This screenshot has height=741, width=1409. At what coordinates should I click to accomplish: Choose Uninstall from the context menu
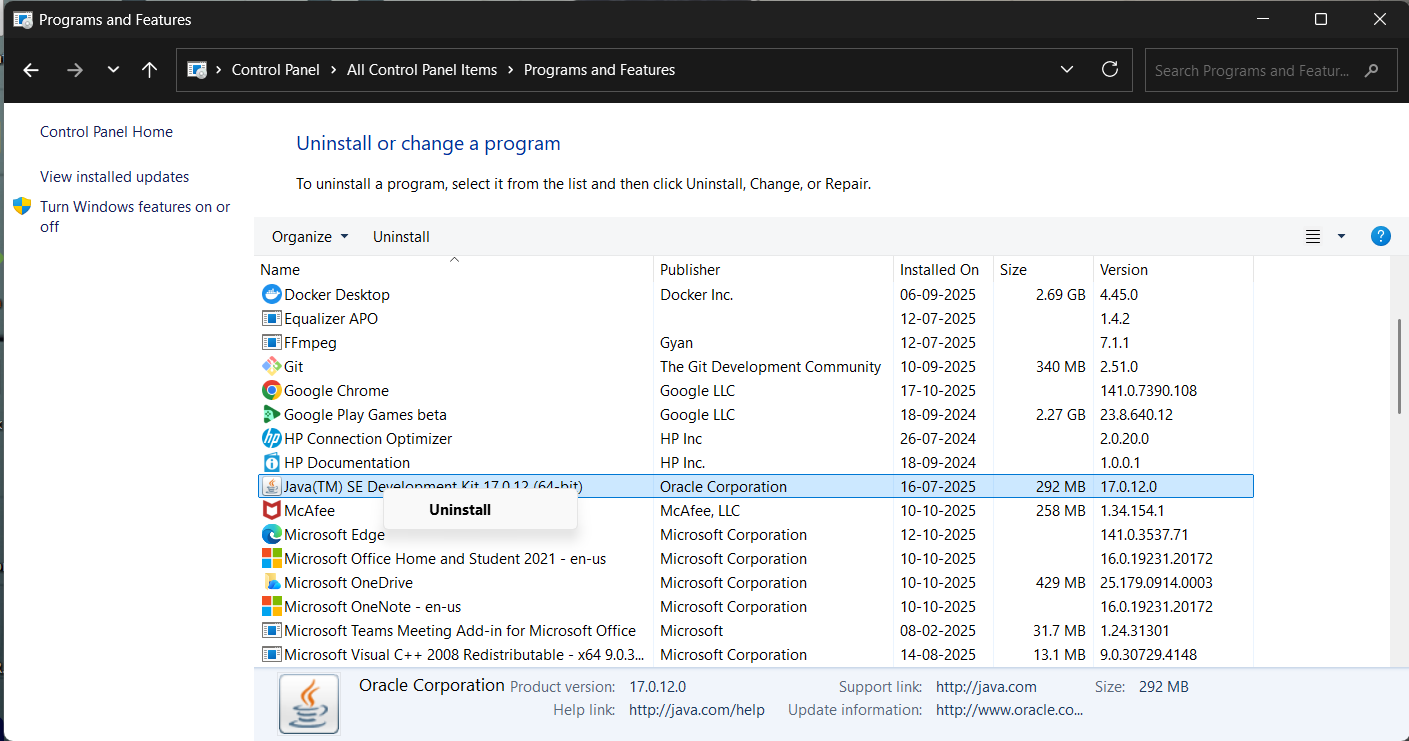(x=459, y=509)
